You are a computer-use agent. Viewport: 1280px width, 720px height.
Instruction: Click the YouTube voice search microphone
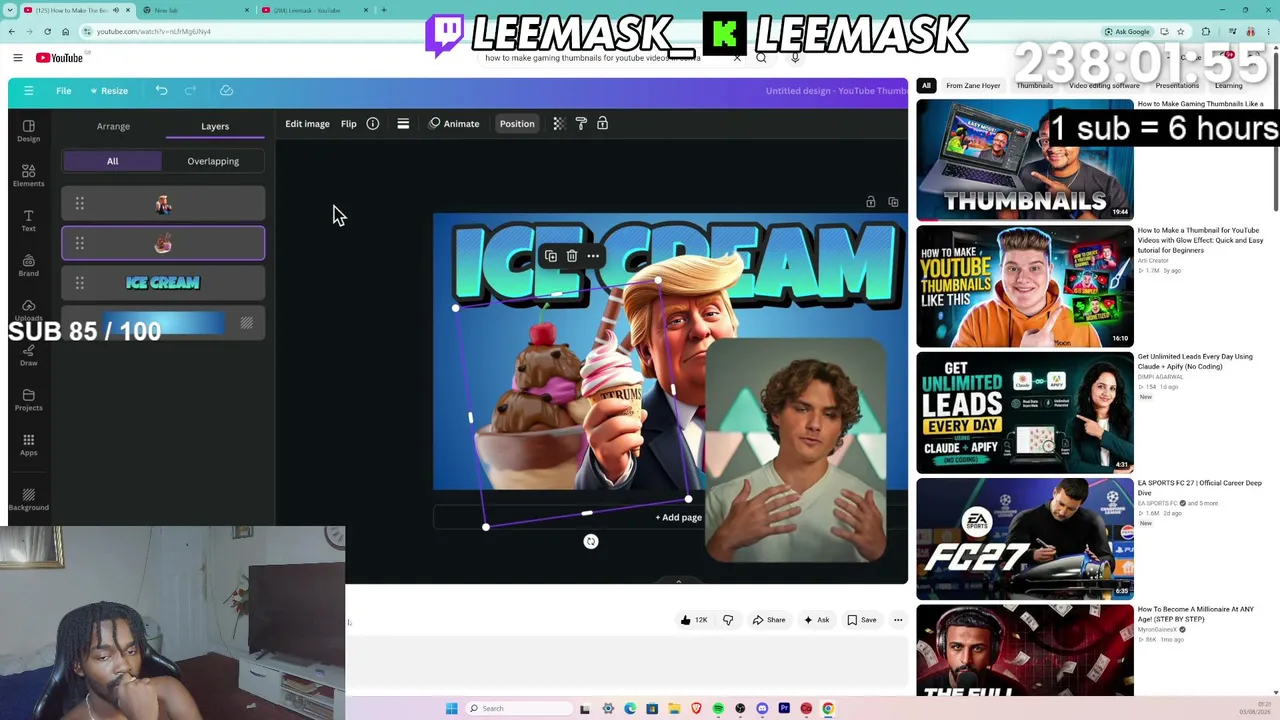coord(795,58)
